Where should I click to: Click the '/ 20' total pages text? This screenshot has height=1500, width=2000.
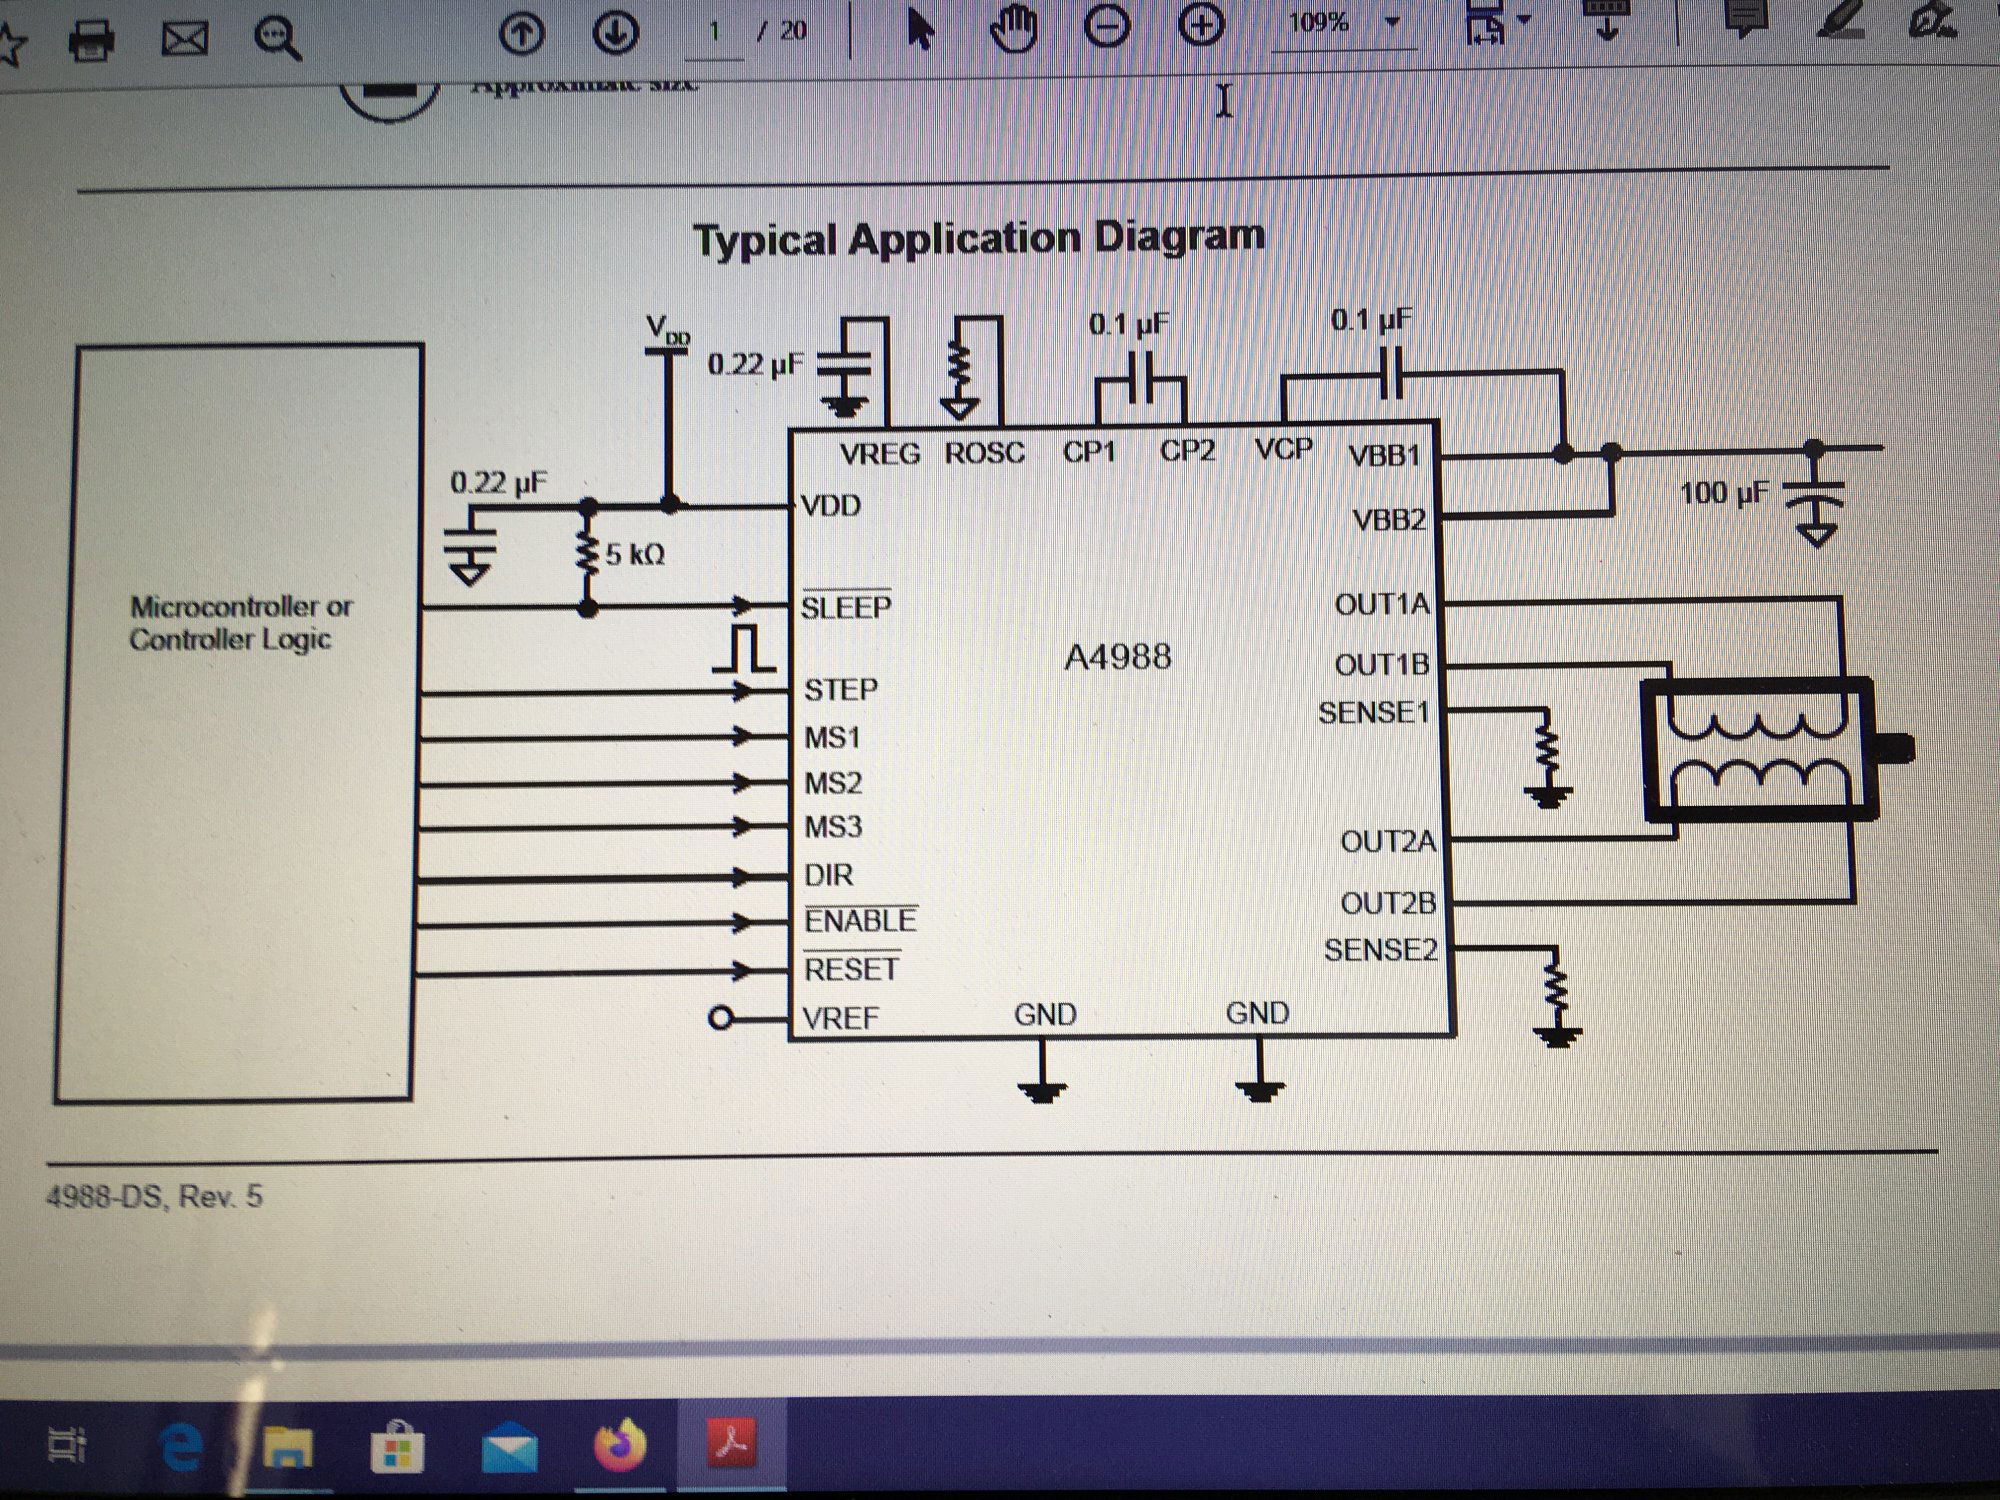point(782,31)
